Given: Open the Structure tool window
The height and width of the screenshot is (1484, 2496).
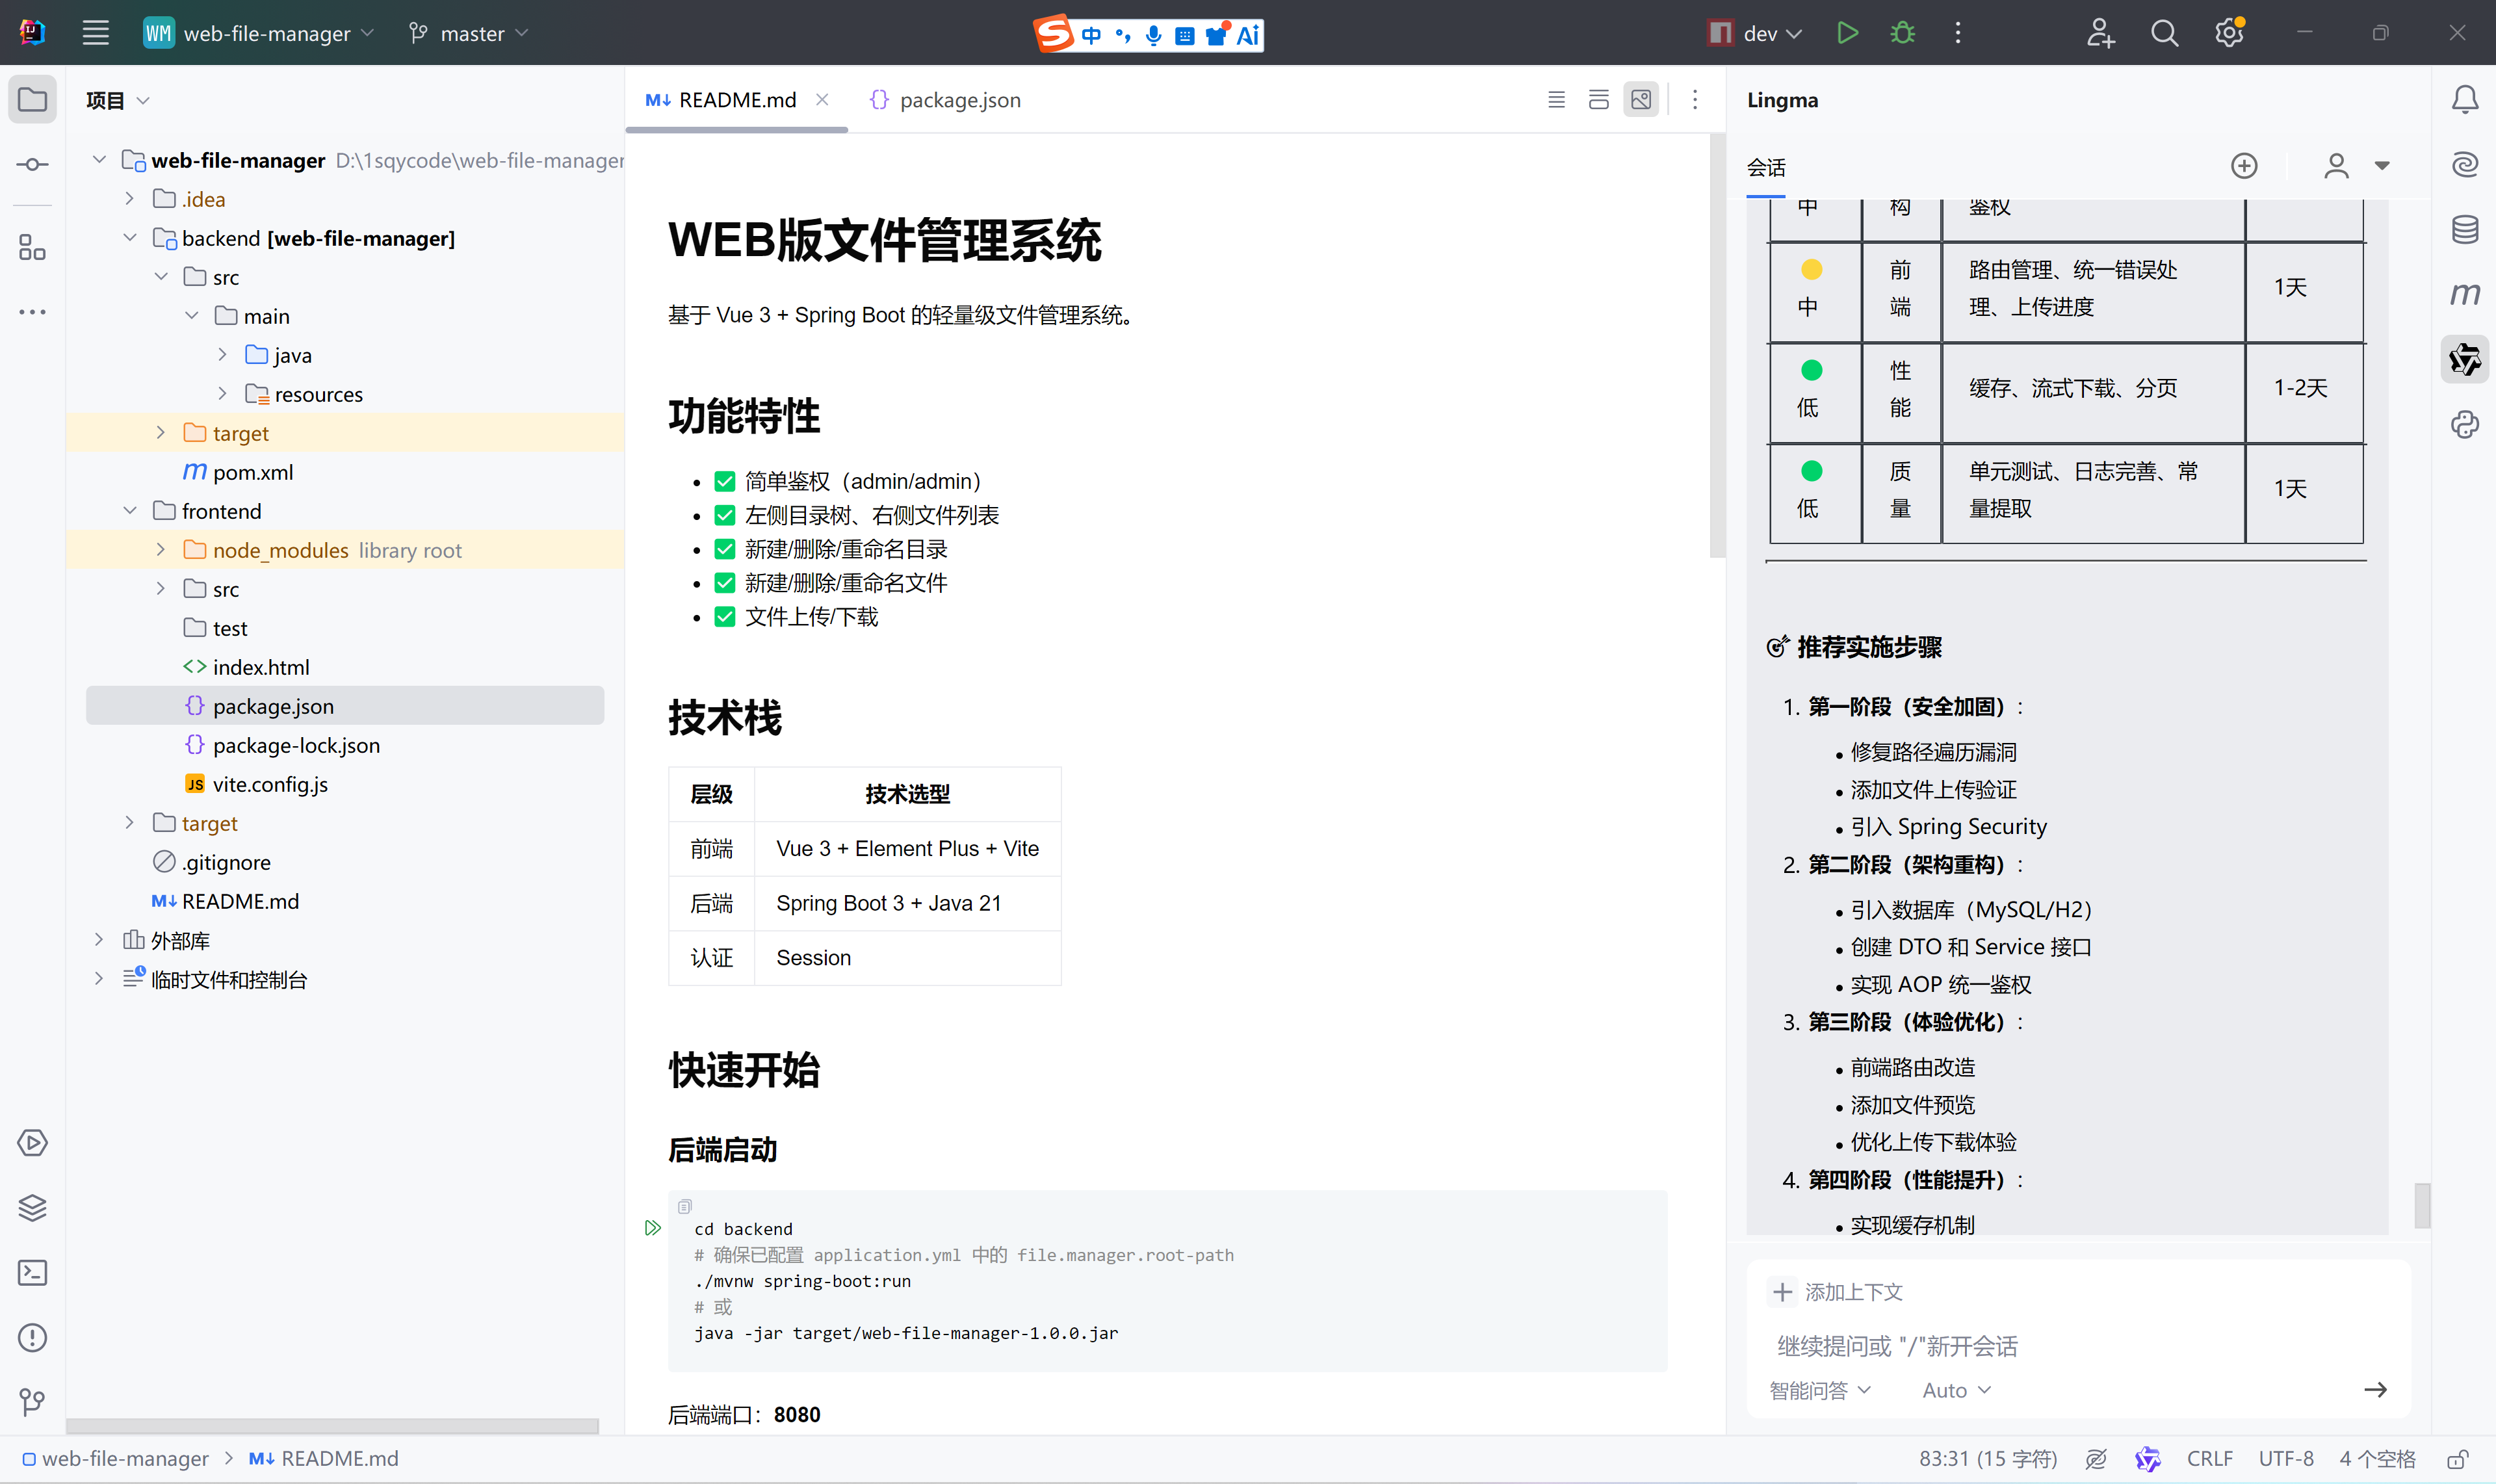Looking at the screenshot, I should pos(32,247).
